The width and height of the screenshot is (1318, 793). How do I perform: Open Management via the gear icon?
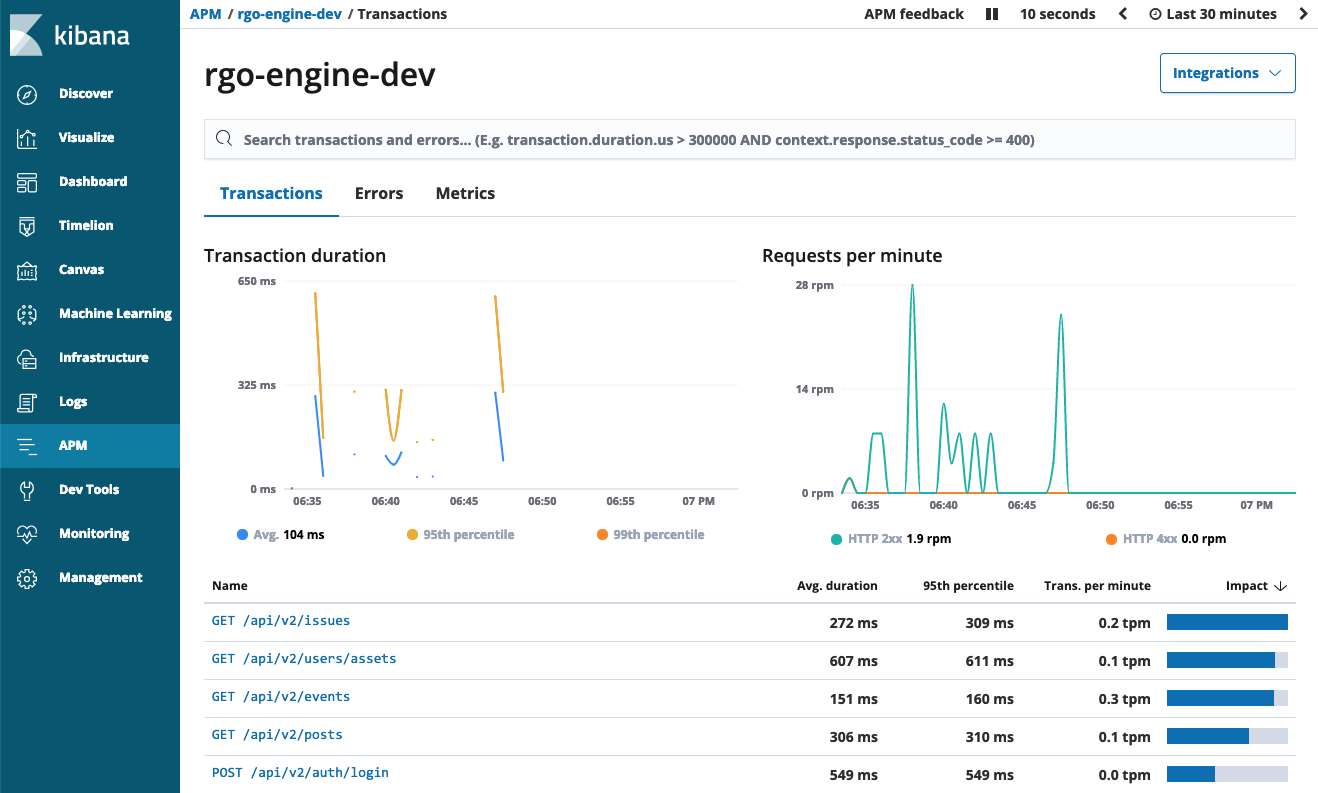coord(27,578)
